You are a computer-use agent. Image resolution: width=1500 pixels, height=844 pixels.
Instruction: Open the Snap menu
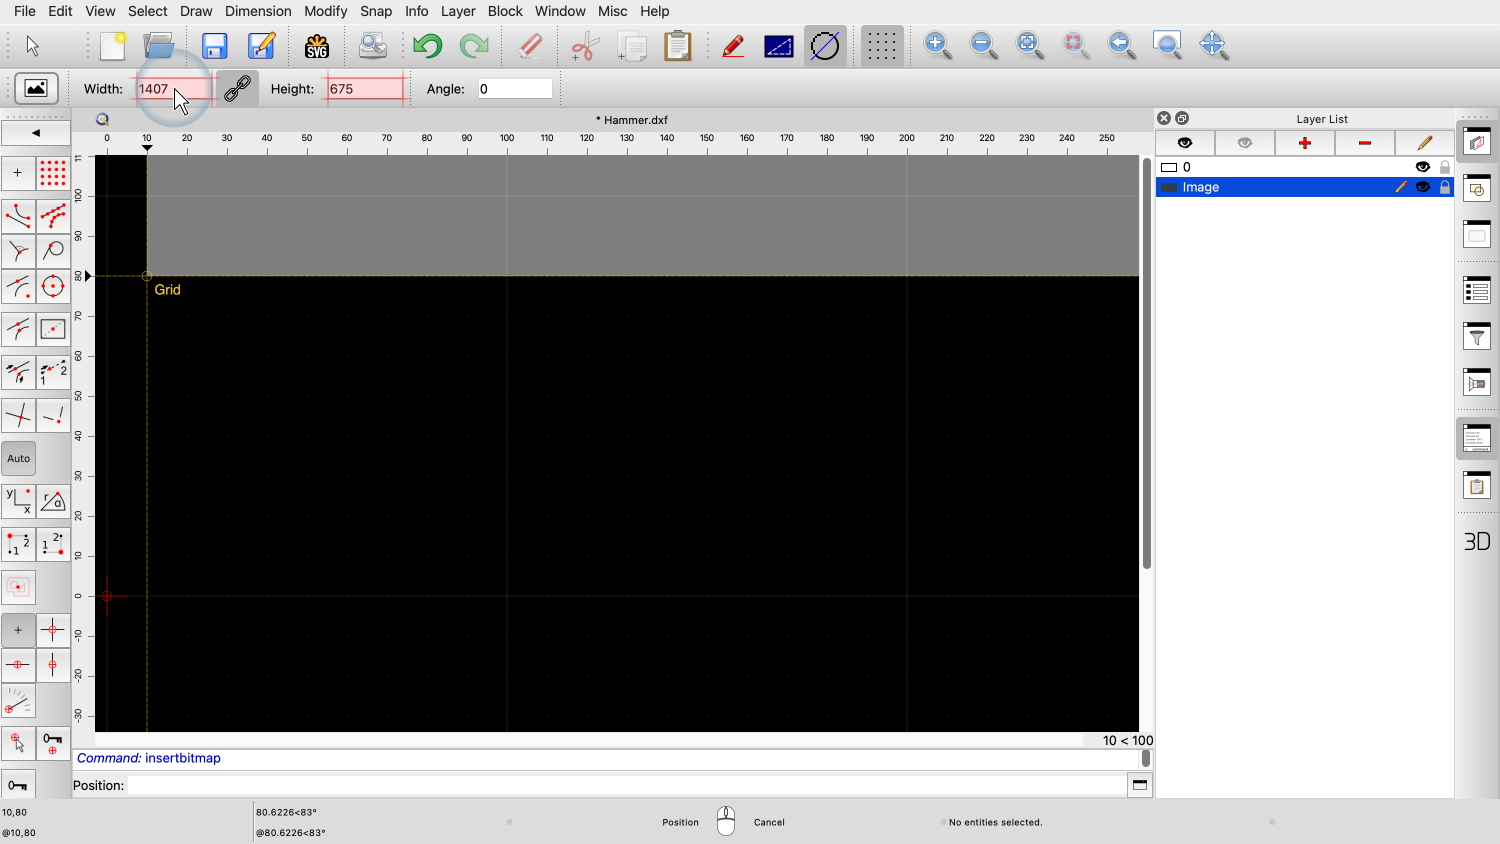coord(376,11)
